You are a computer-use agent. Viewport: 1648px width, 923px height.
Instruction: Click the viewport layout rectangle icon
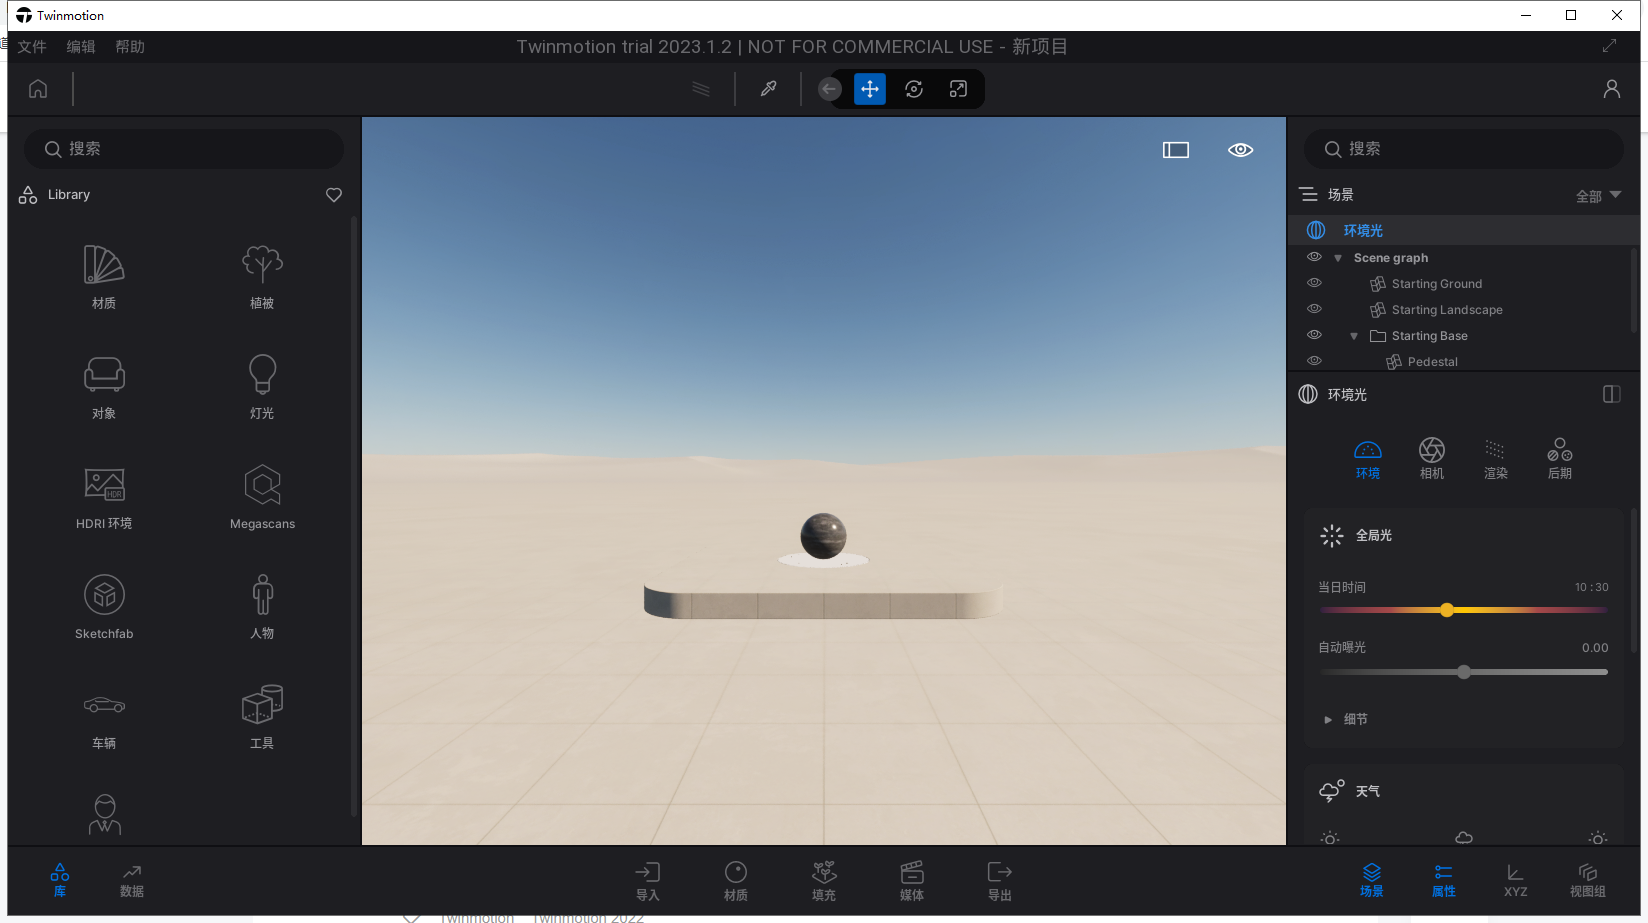pyautogui.click(x=1176, y=150)
